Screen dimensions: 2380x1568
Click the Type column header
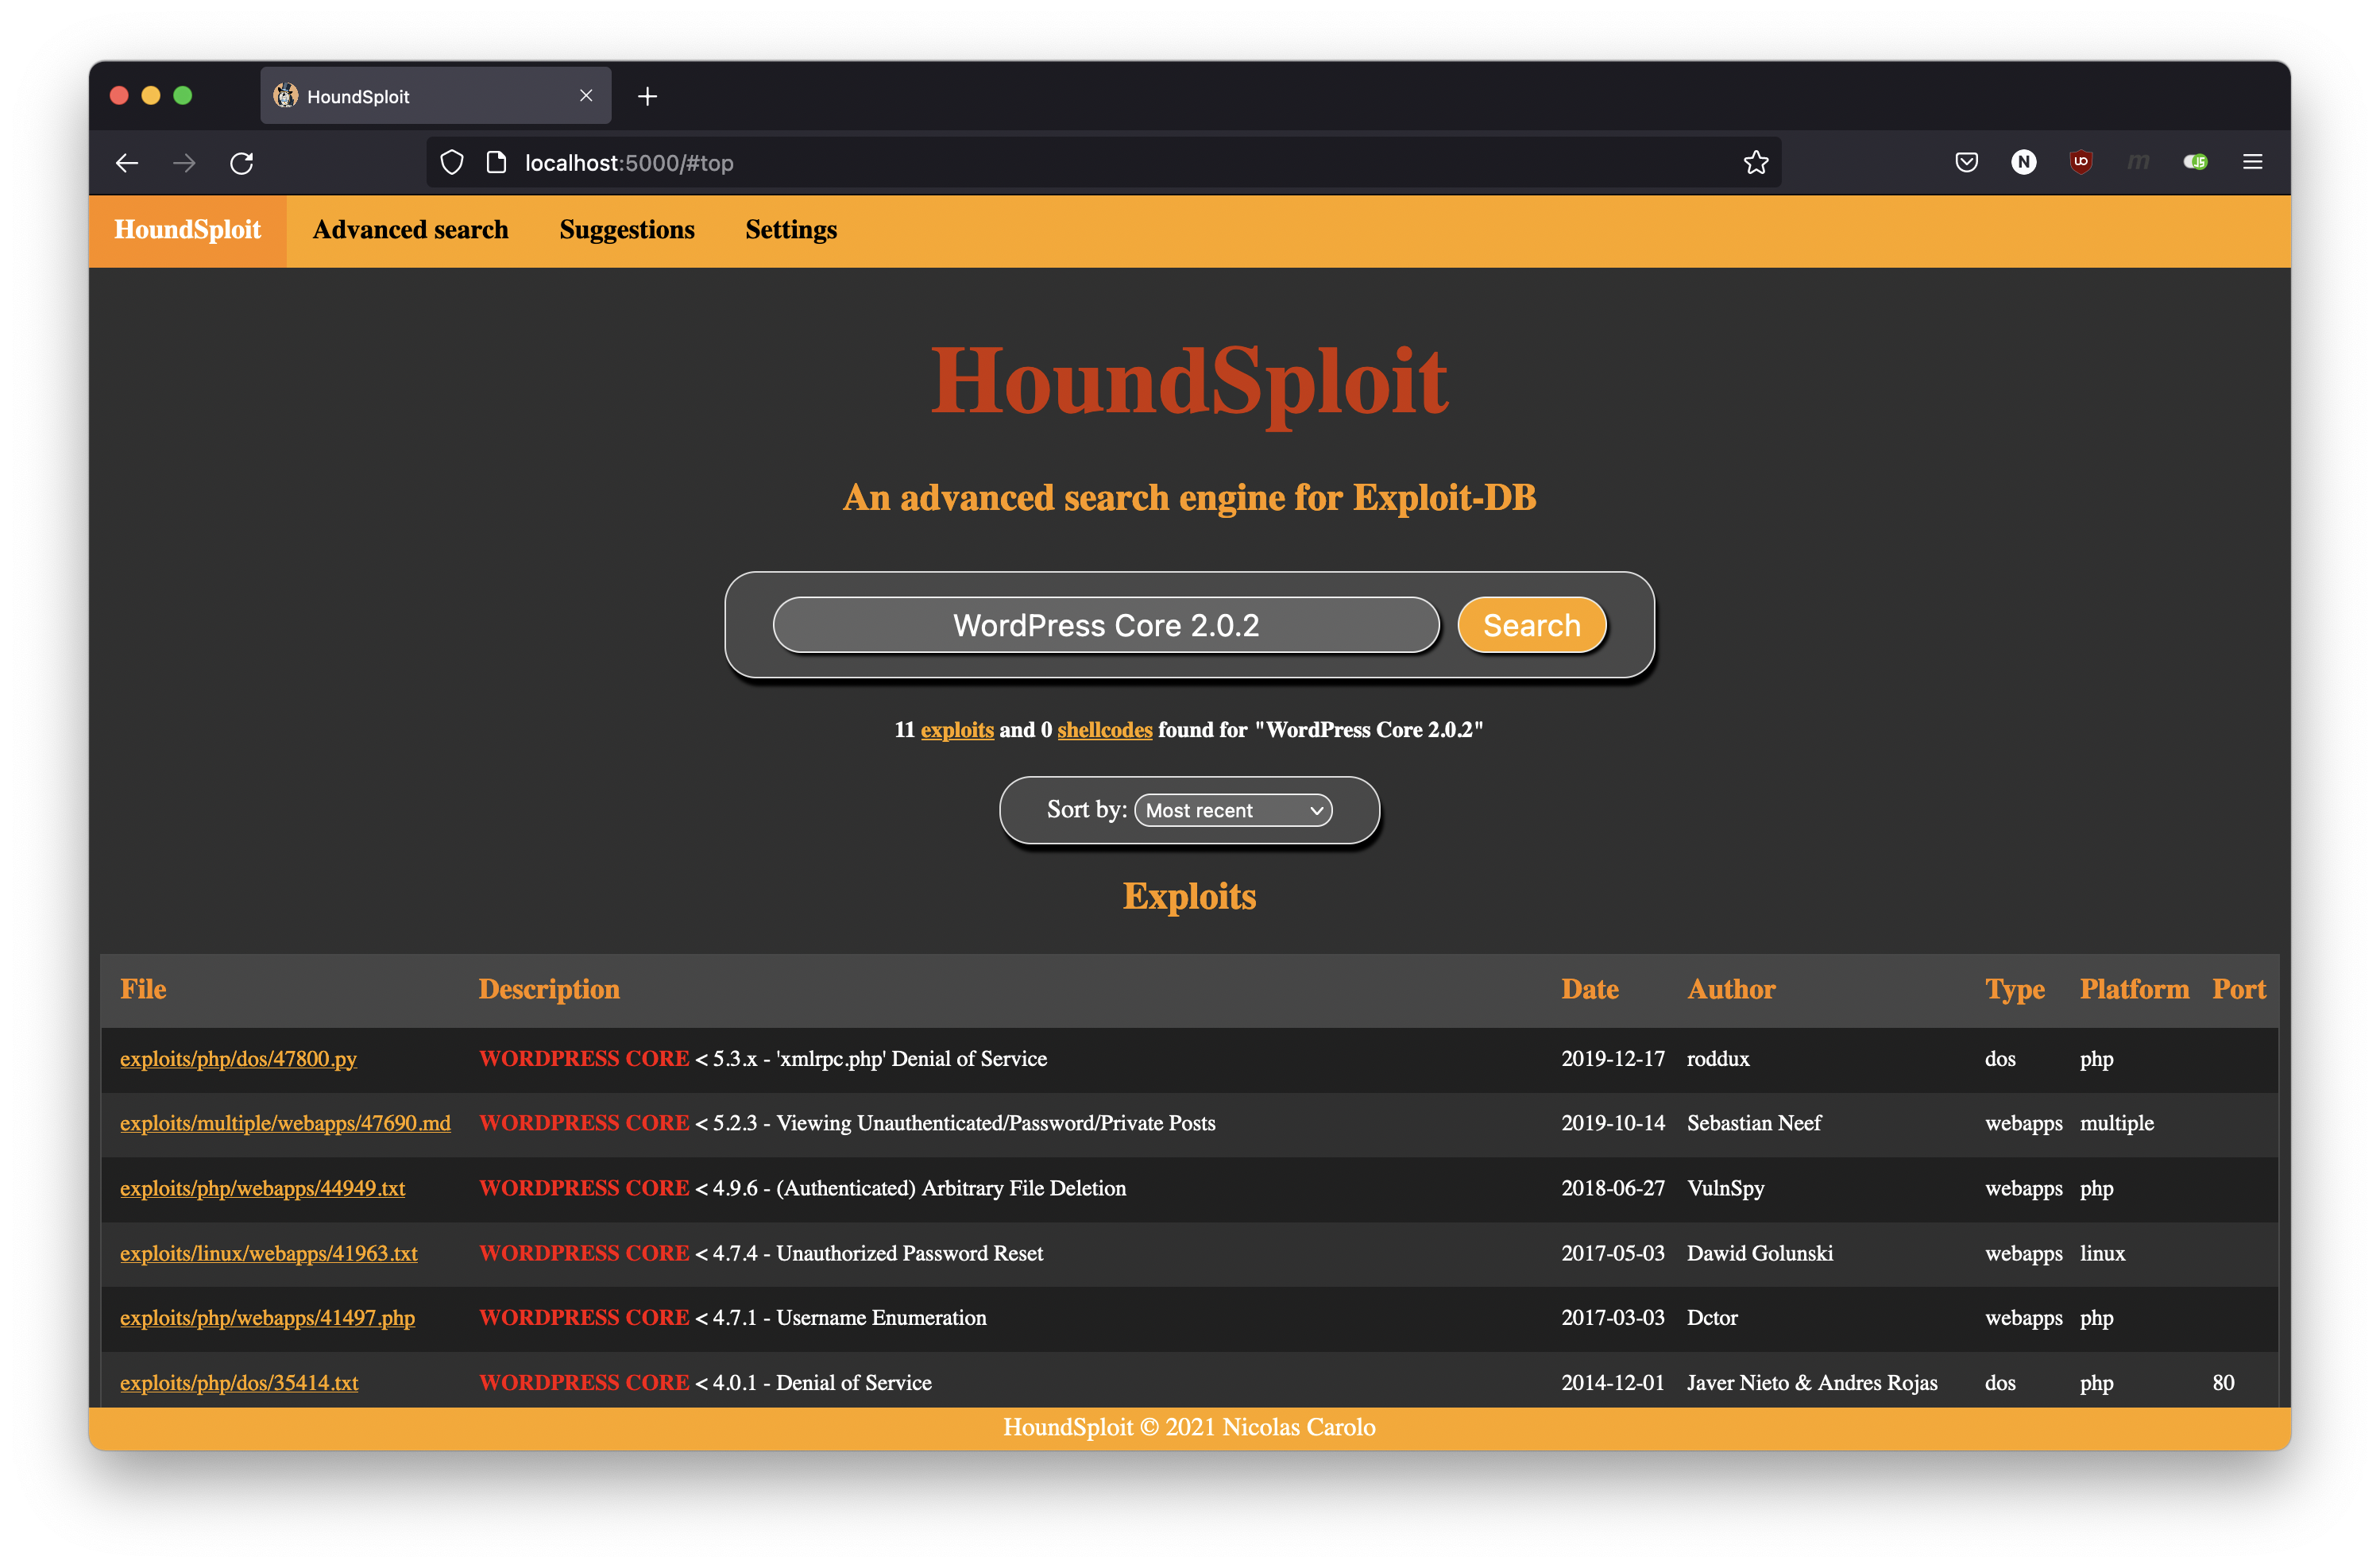click(x=2015, y=989)
